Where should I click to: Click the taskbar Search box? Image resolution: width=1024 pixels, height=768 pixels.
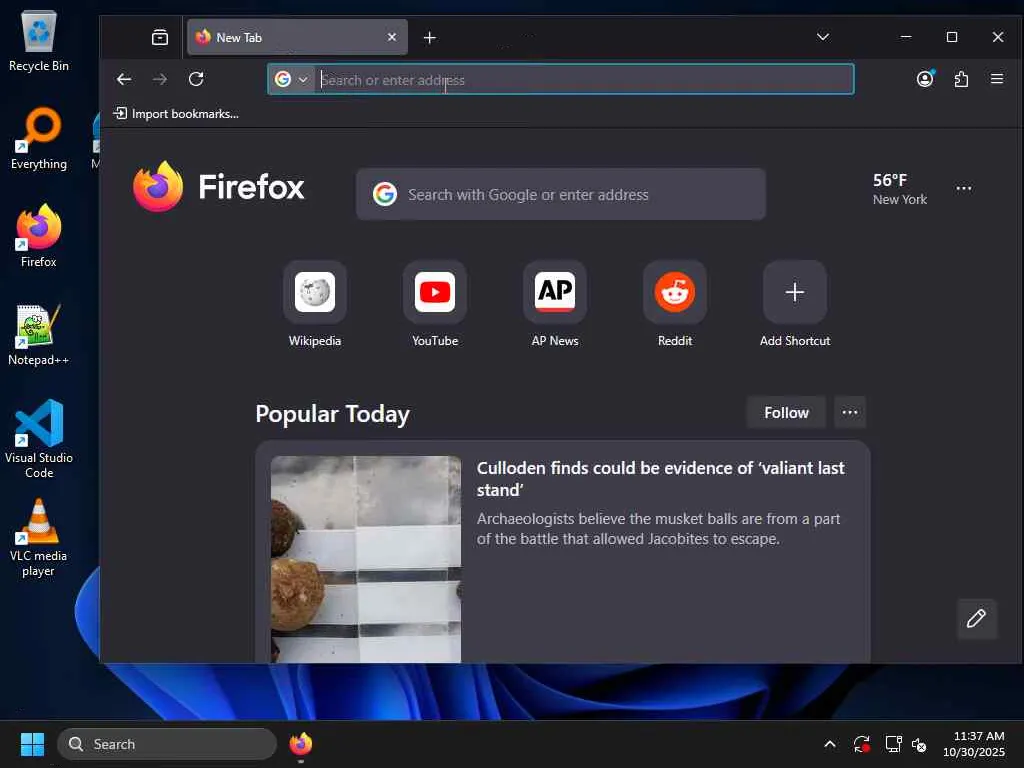[167, 744]
